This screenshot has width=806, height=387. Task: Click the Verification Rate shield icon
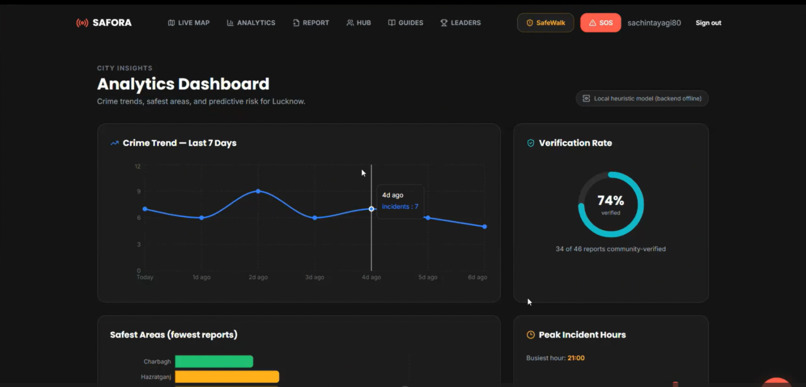[531, 143]
